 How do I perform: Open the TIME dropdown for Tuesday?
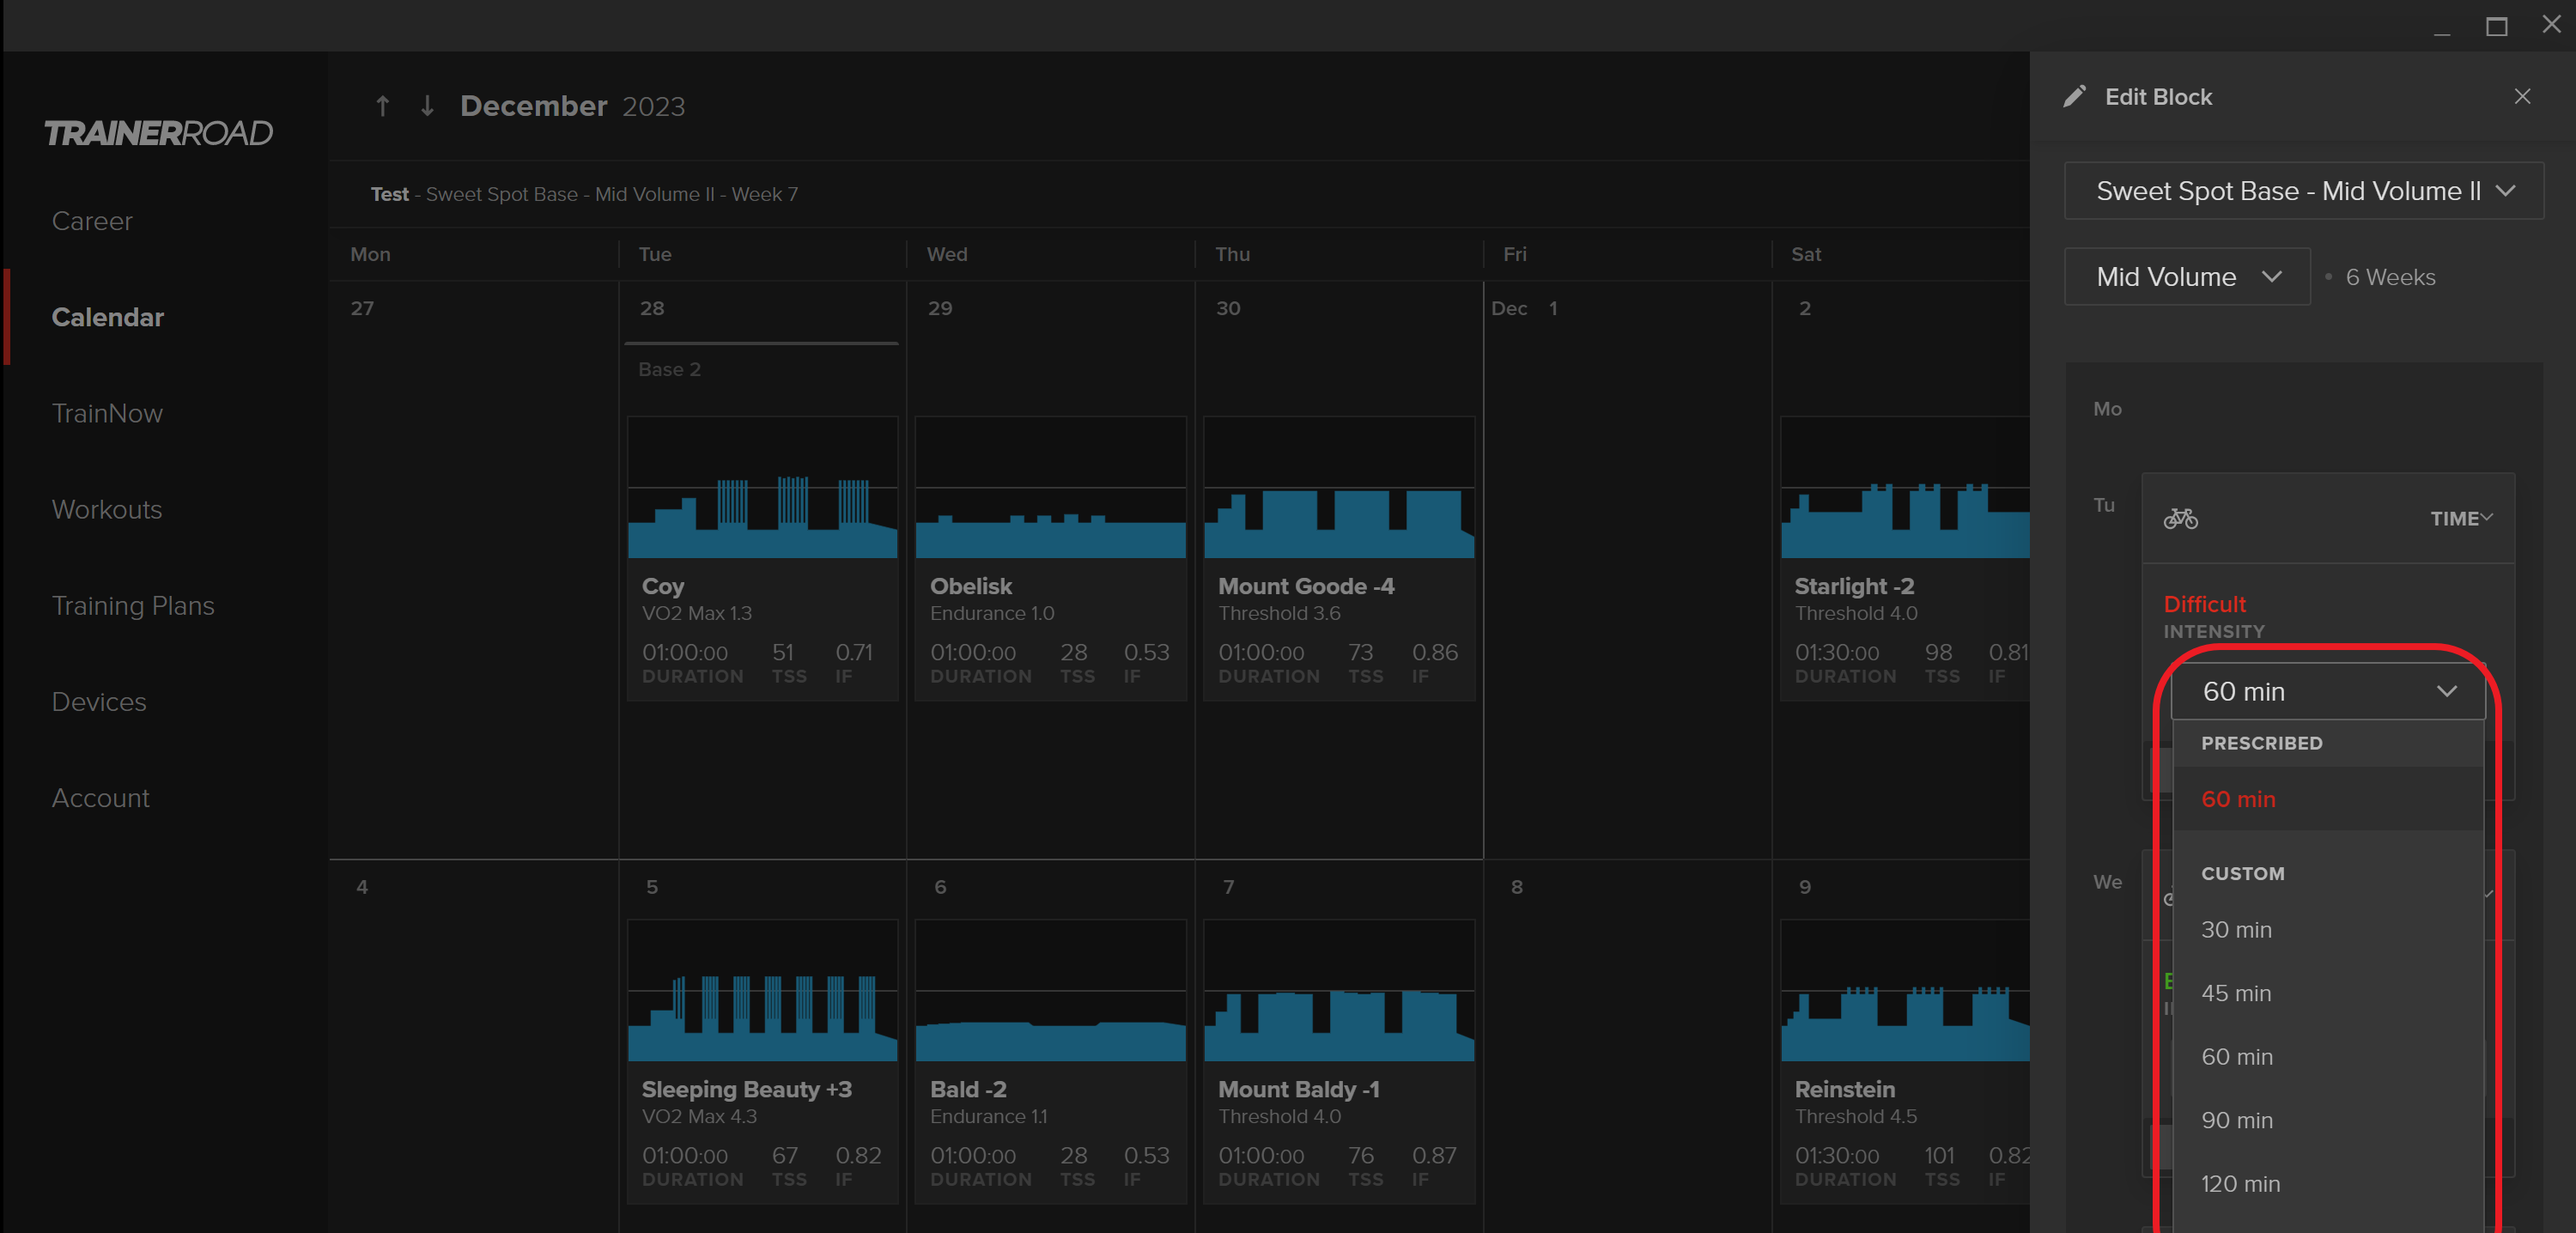2461,518
